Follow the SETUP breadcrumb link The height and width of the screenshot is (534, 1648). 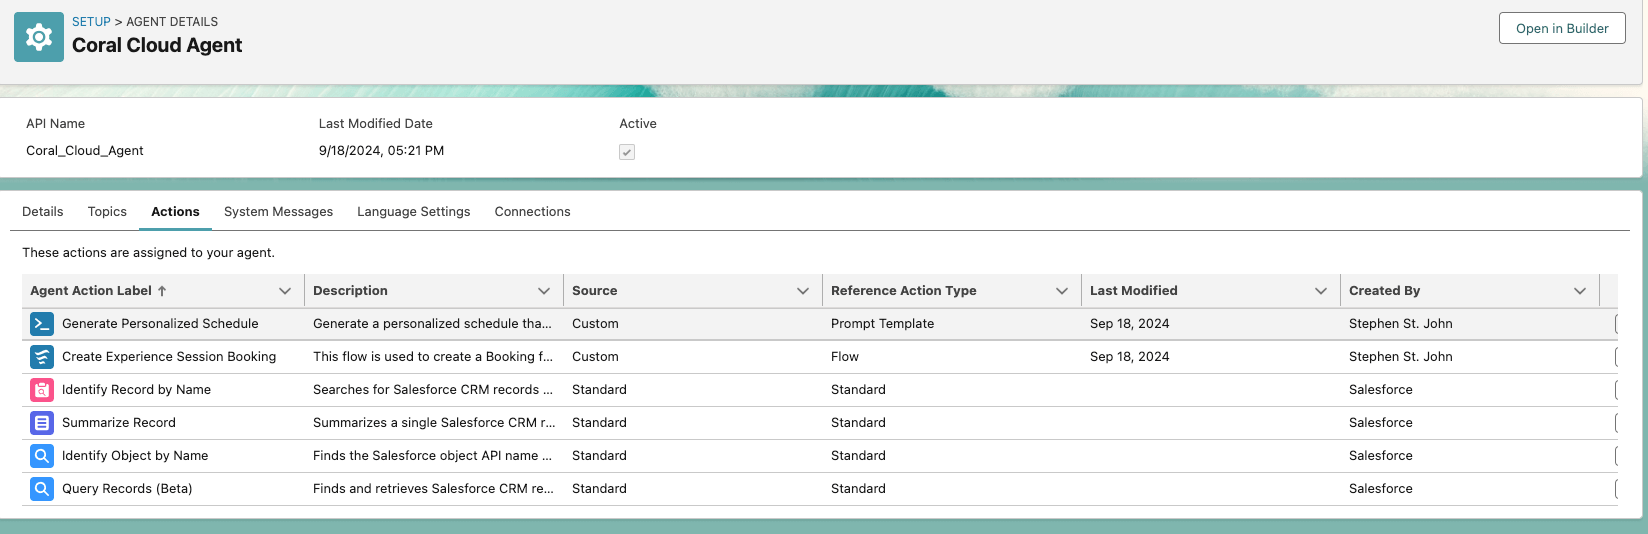pyautogui.click(x=91, y=21)
